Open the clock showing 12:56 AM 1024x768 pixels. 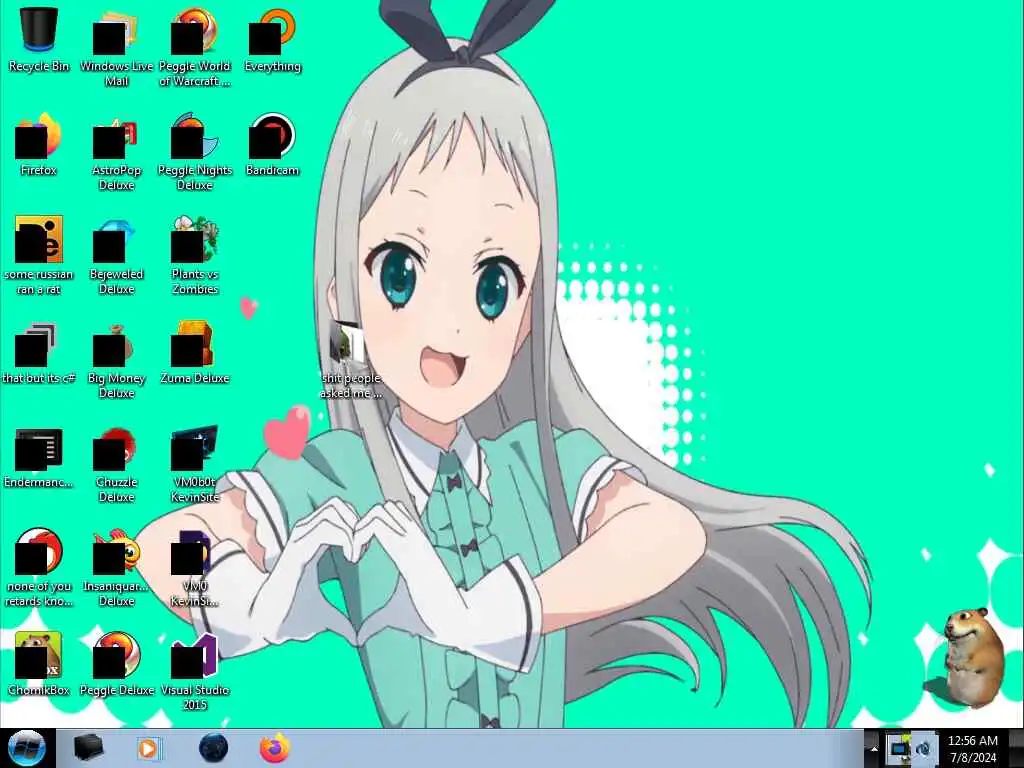coord(973,749)
